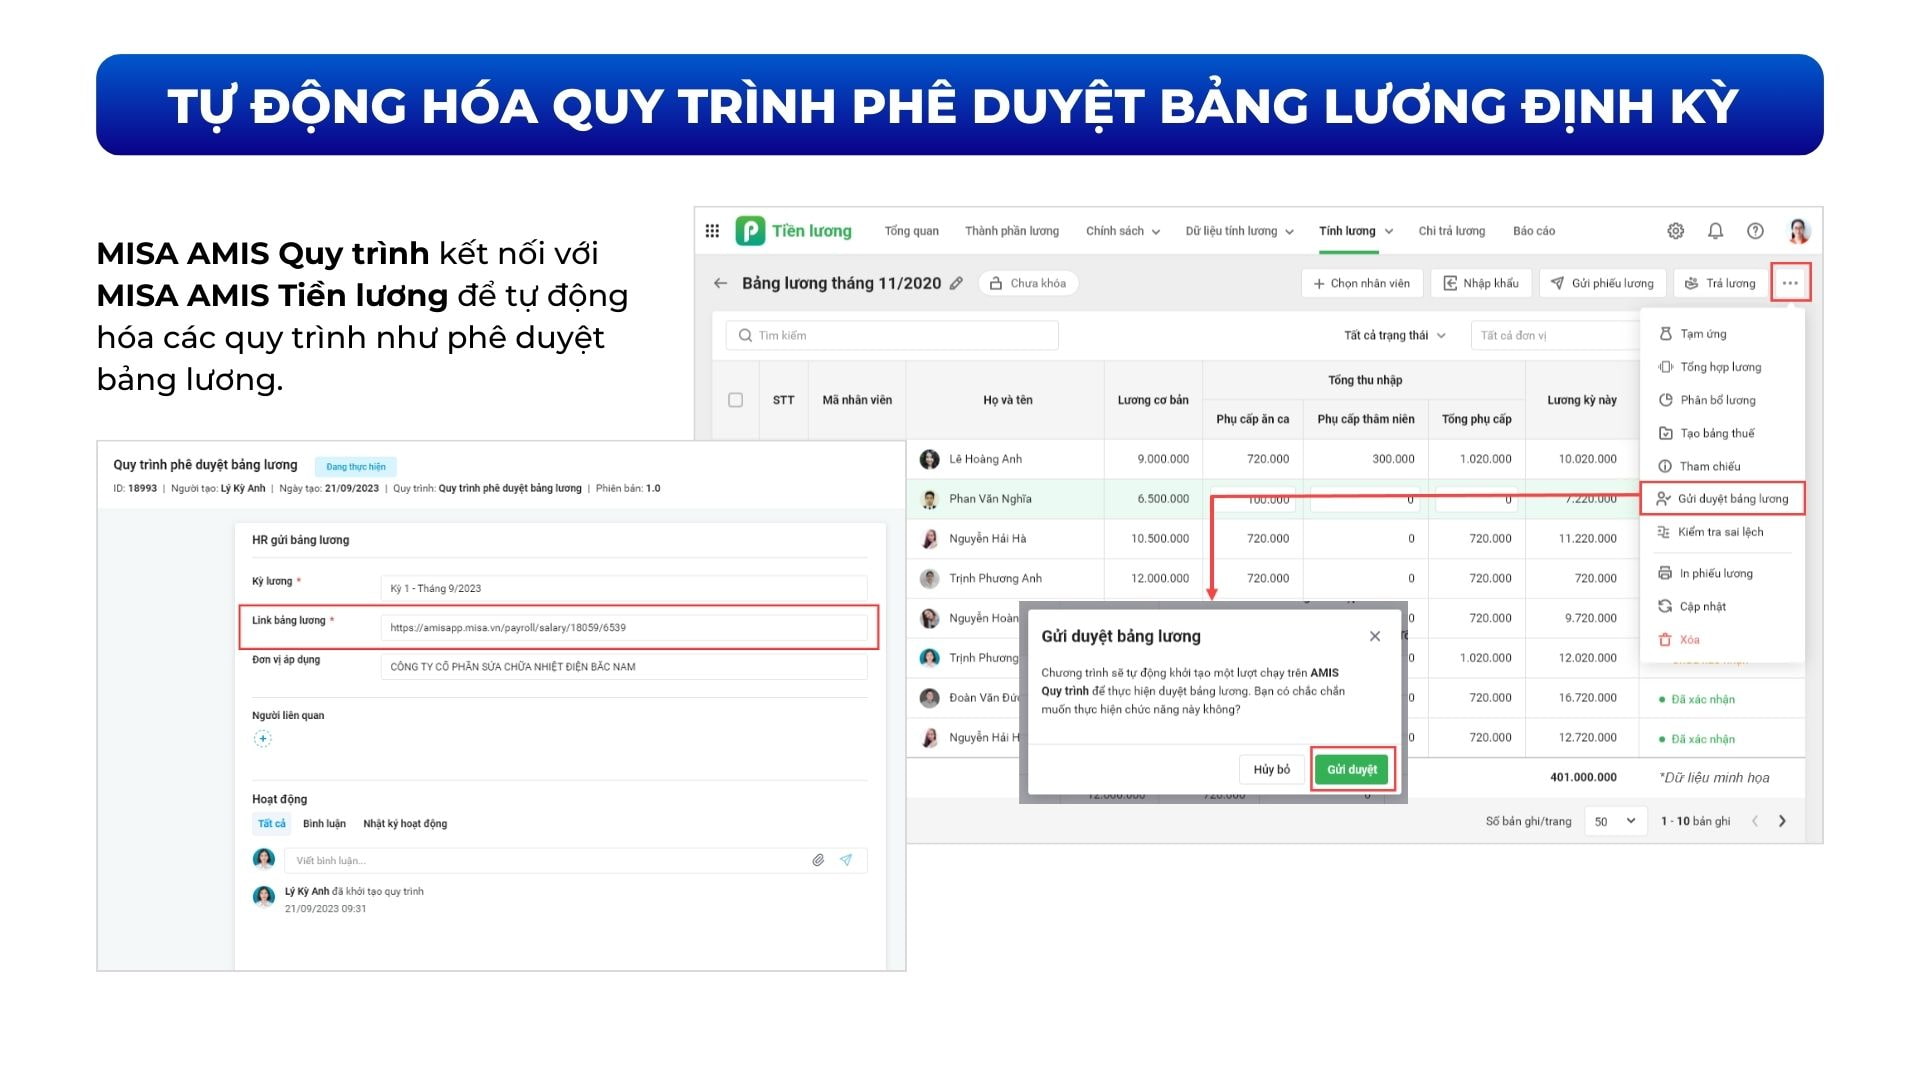The height and width of the screenshot is (1080, 1920).
Task: Open the settings gear icon
Action: click(1676, 231)
